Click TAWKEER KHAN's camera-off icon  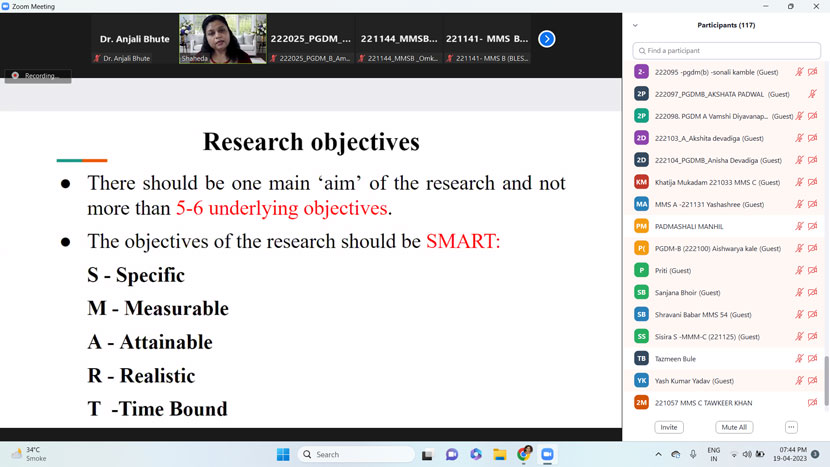coord(813,403)
